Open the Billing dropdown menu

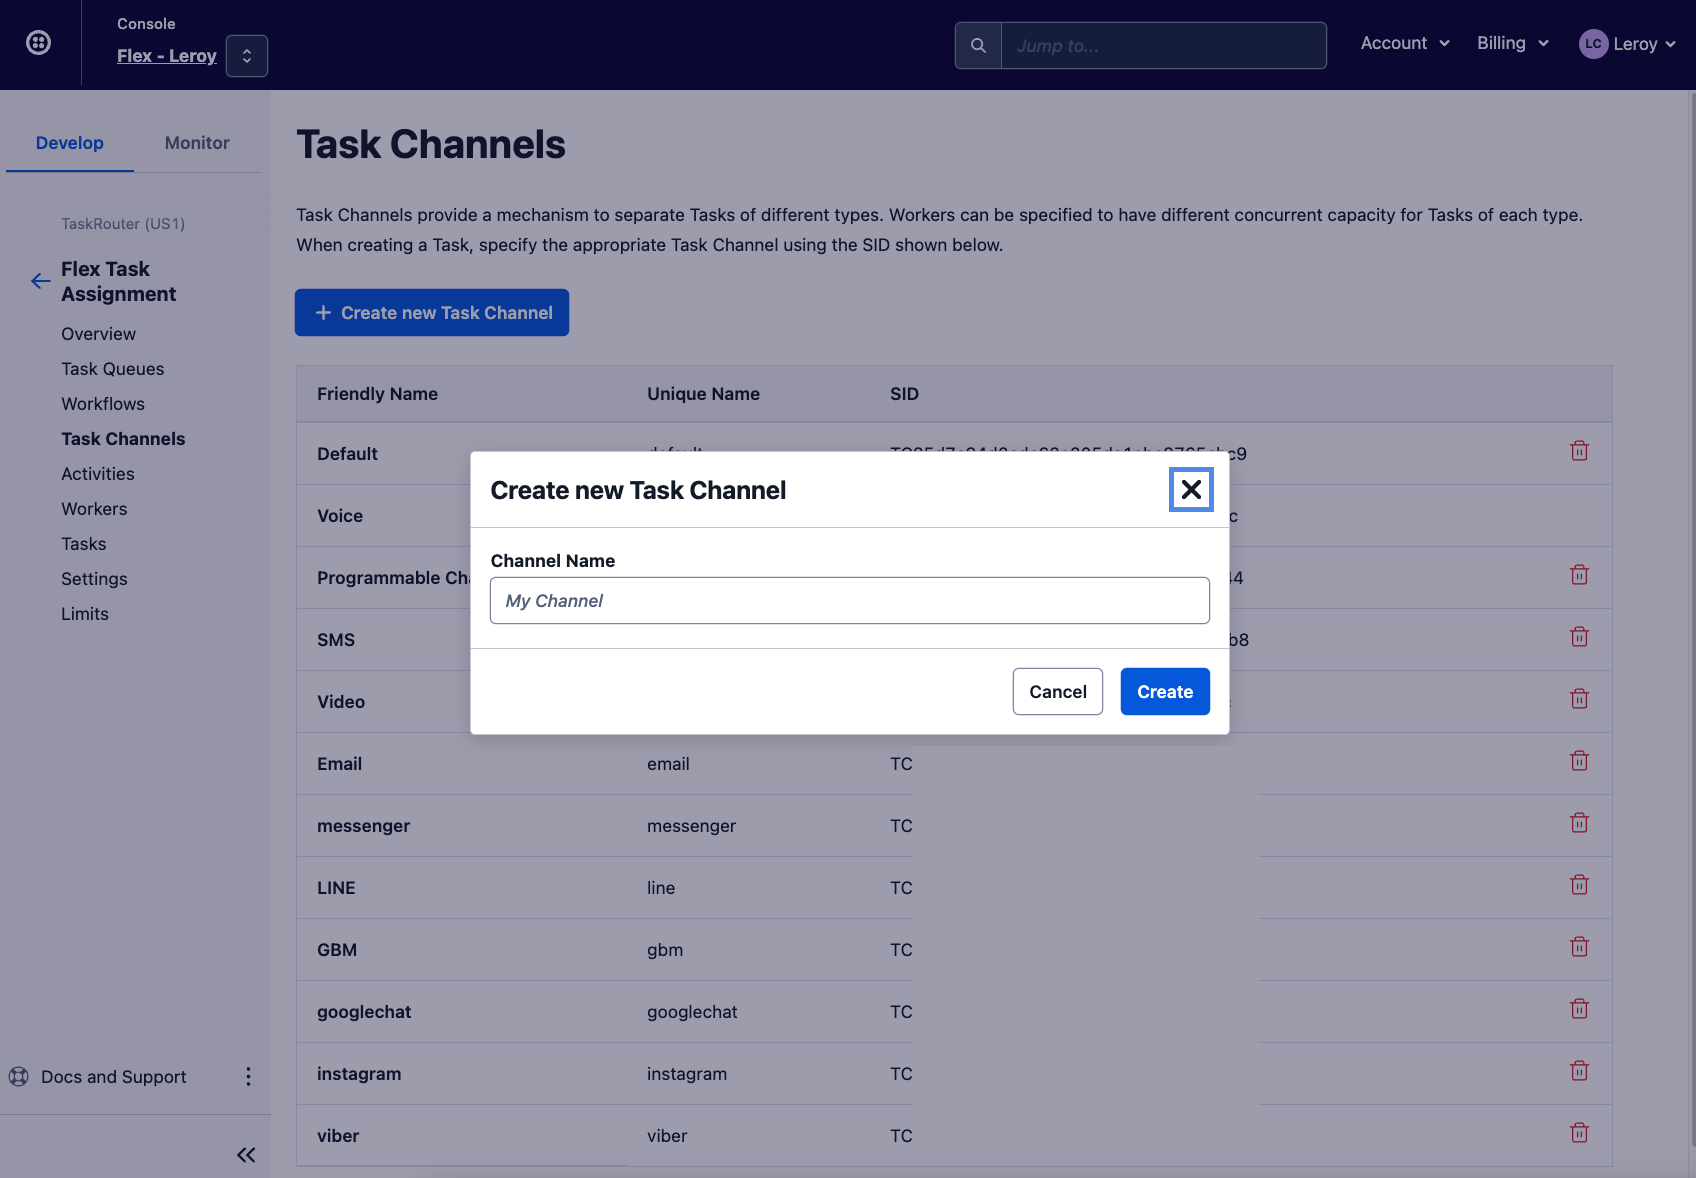click(1511, 43)
